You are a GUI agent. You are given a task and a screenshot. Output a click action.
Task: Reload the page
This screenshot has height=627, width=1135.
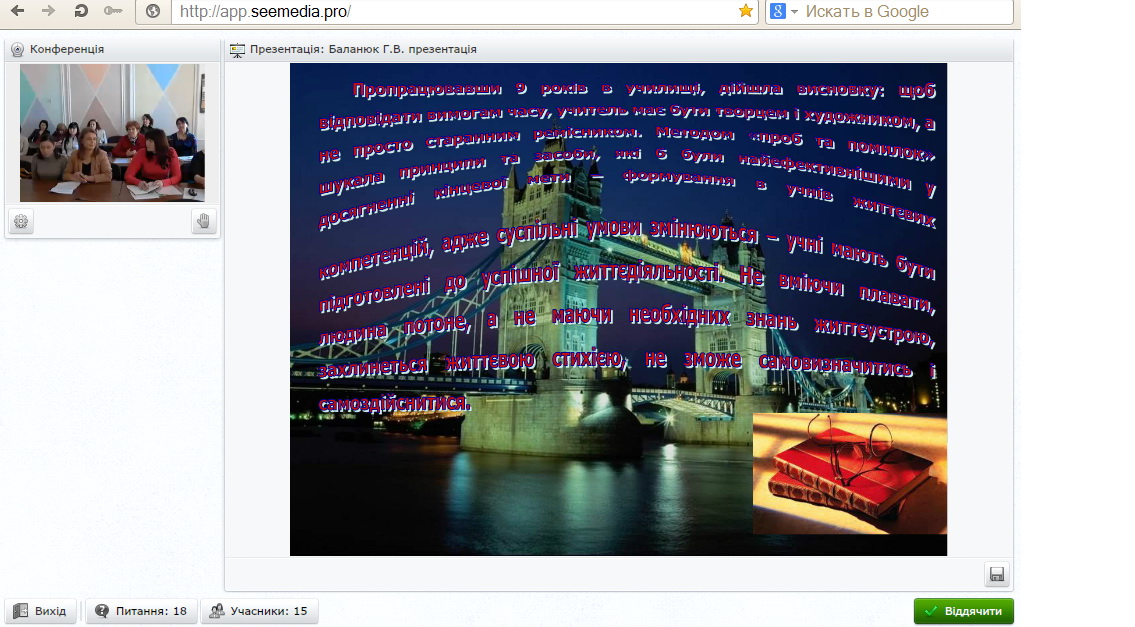[81, 11]
